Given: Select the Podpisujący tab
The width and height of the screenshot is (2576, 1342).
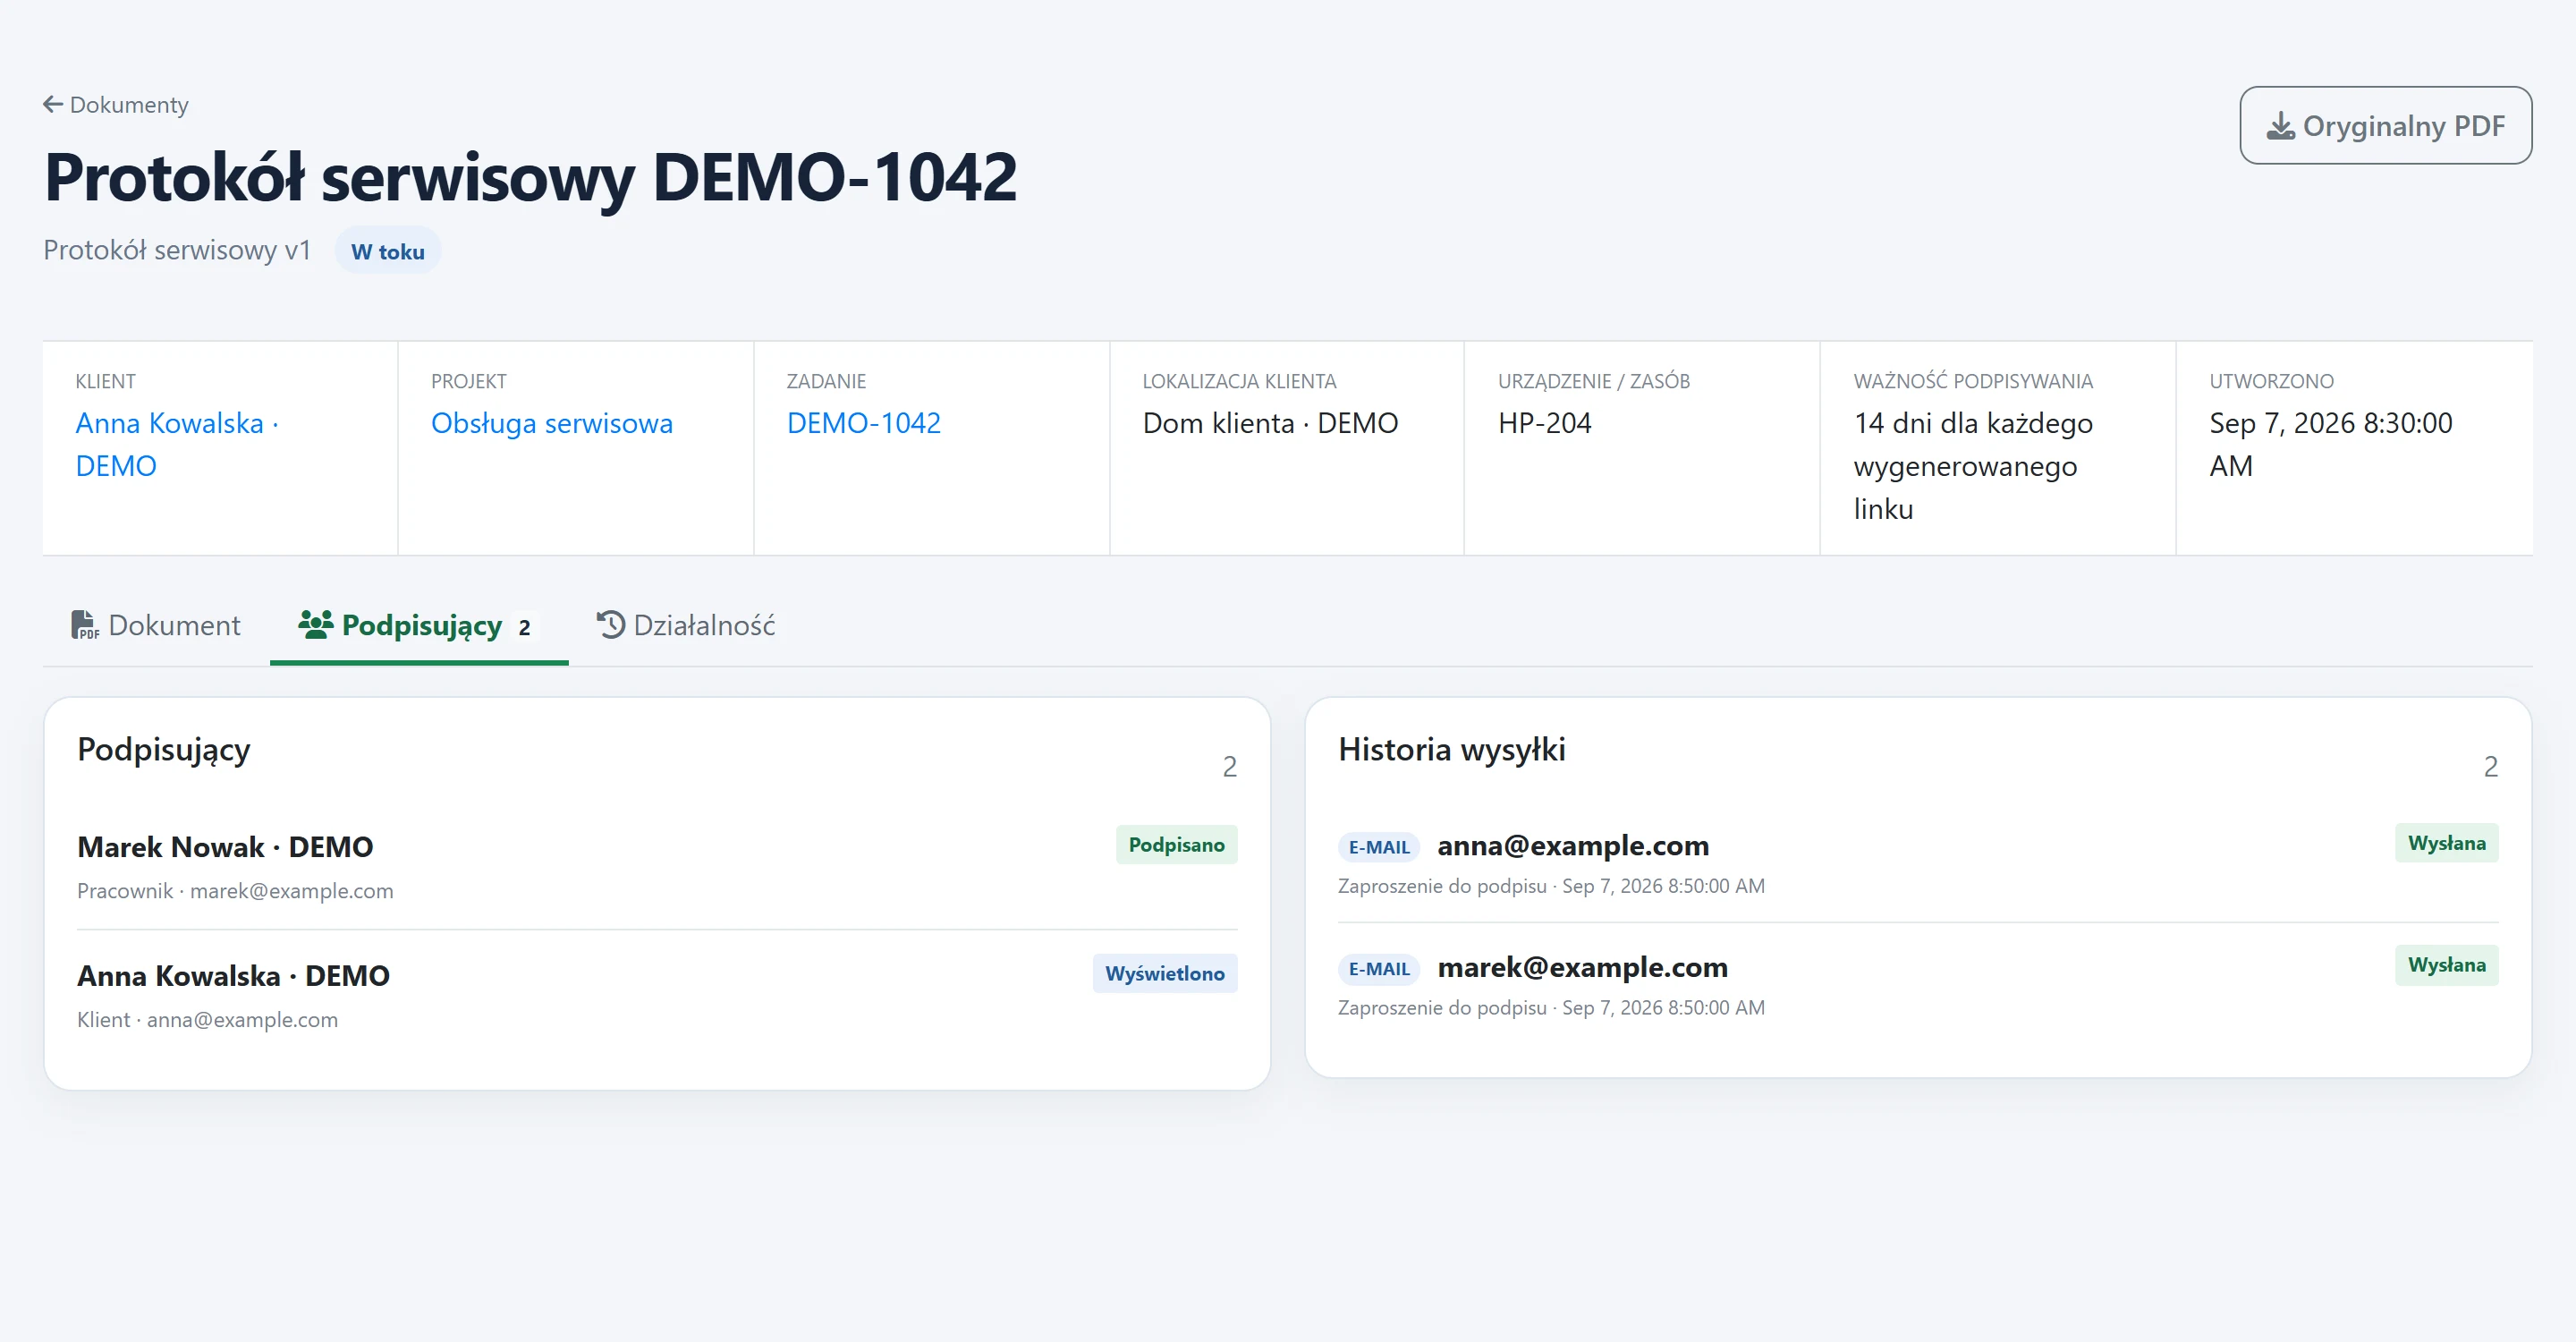Looking at the screenshot, I should pyautogui.click(x=419, y=625).
